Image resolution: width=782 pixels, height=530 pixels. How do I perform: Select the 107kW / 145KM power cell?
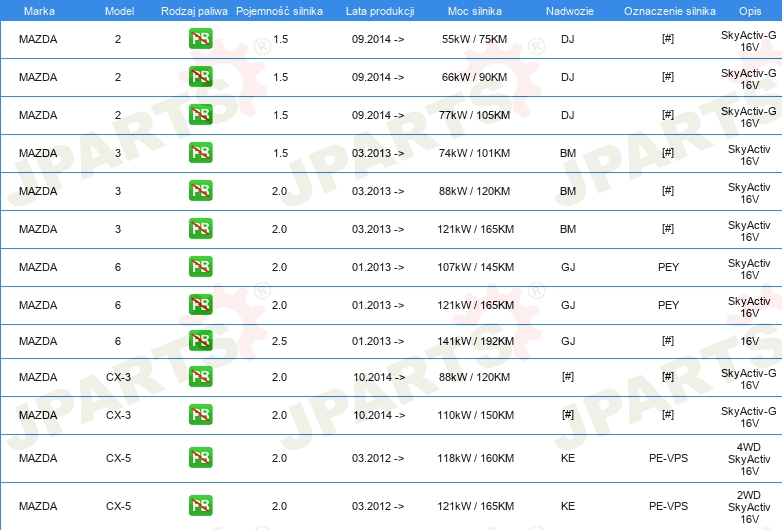(x=475, y=267)
